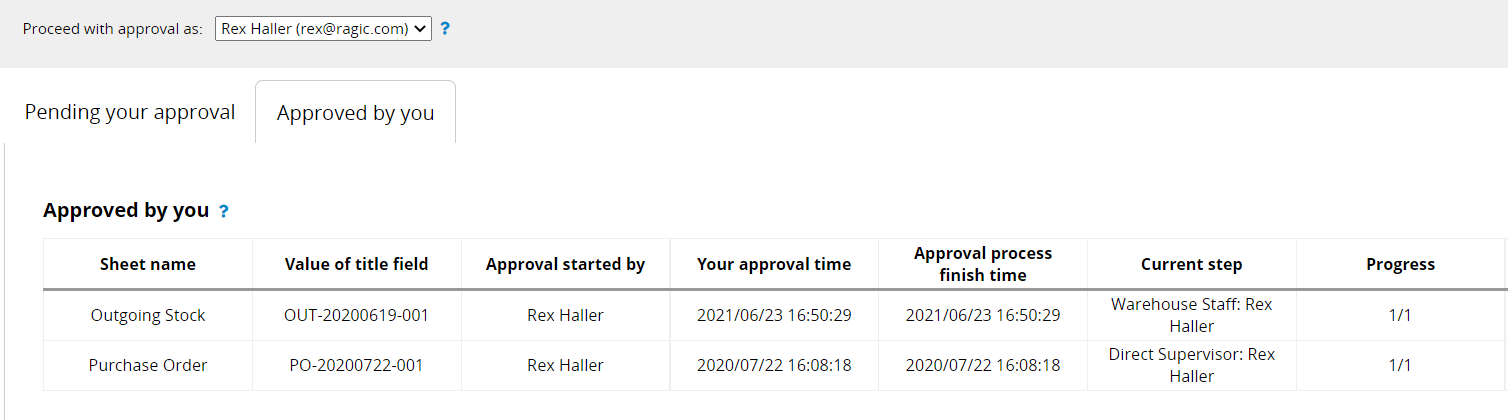Select the Approved by you tab
Viewport: 1508px width, 420px height.
(356, 113)
